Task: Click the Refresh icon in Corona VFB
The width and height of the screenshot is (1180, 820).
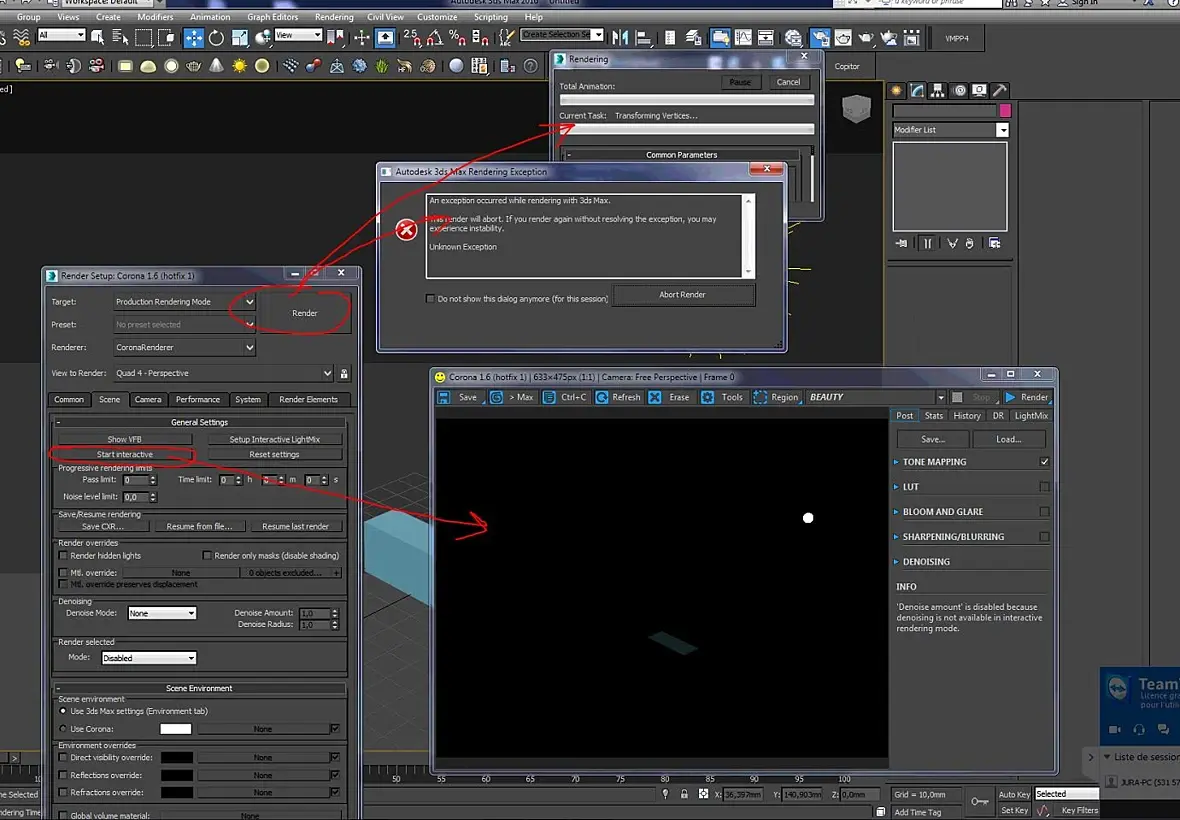Action: pos(603,397)
